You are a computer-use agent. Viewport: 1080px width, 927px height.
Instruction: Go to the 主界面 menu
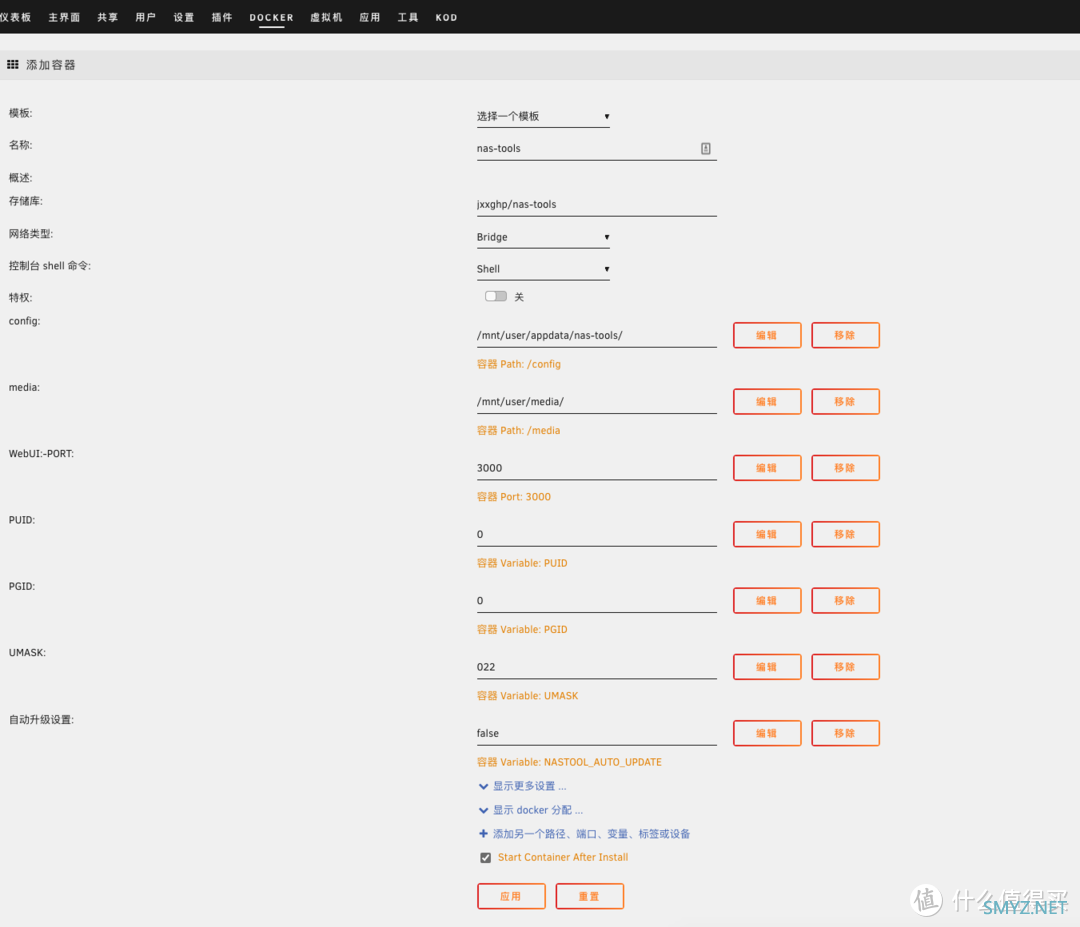pos(64,17)
